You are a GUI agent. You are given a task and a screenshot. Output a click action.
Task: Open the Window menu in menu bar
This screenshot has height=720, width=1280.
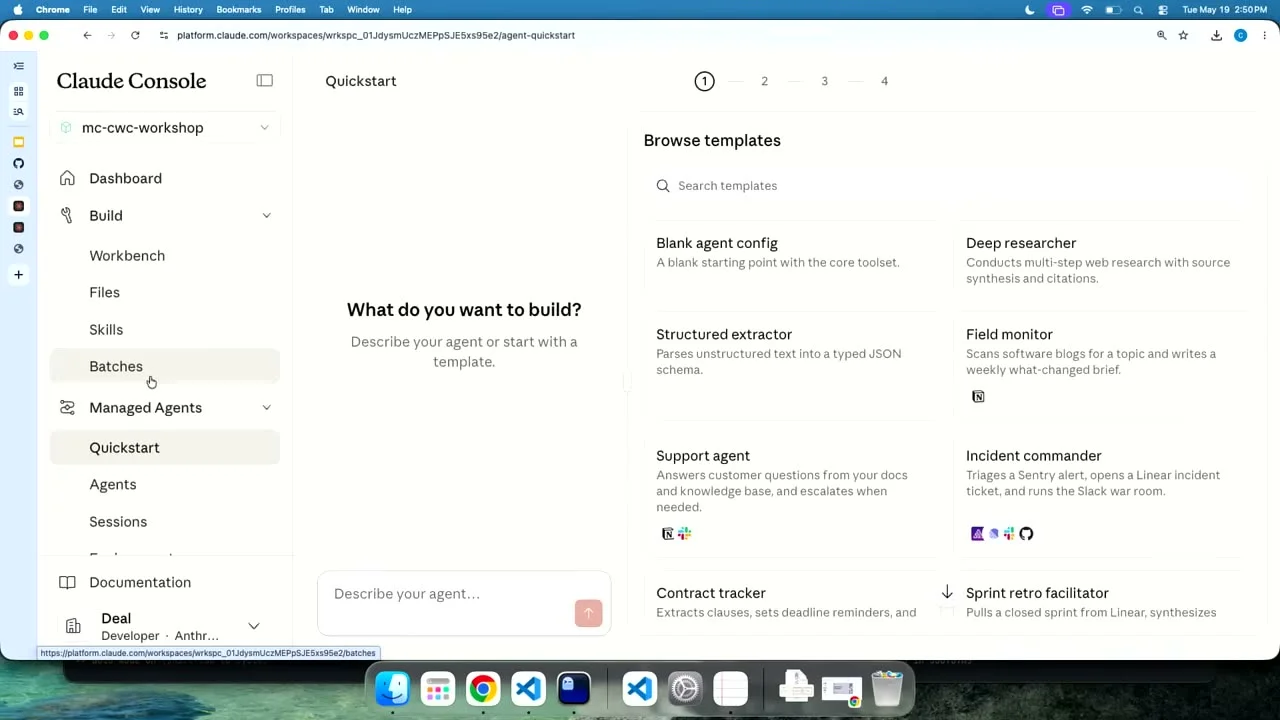coord(363,9)
